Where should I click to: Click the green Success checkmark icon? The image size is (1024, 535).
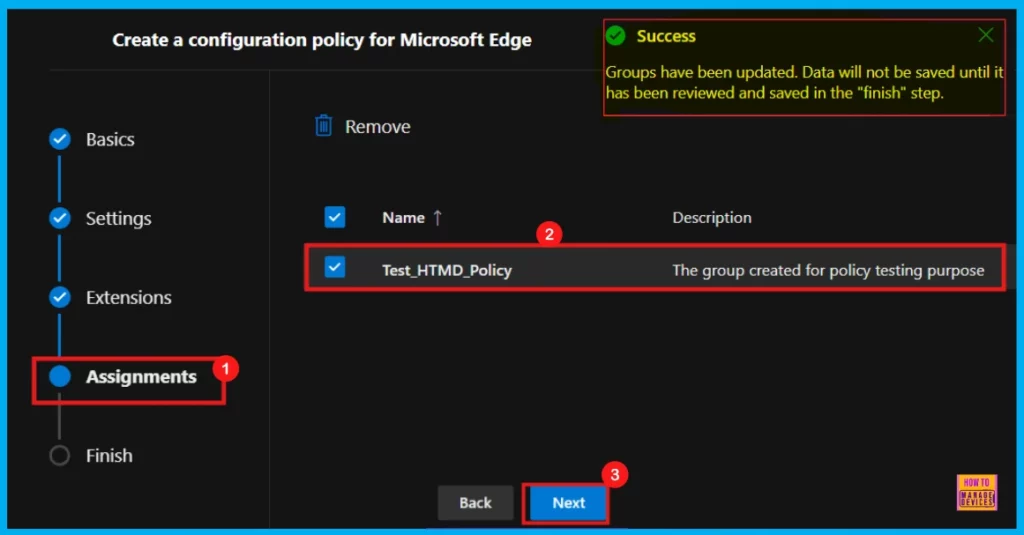point(615,35)
